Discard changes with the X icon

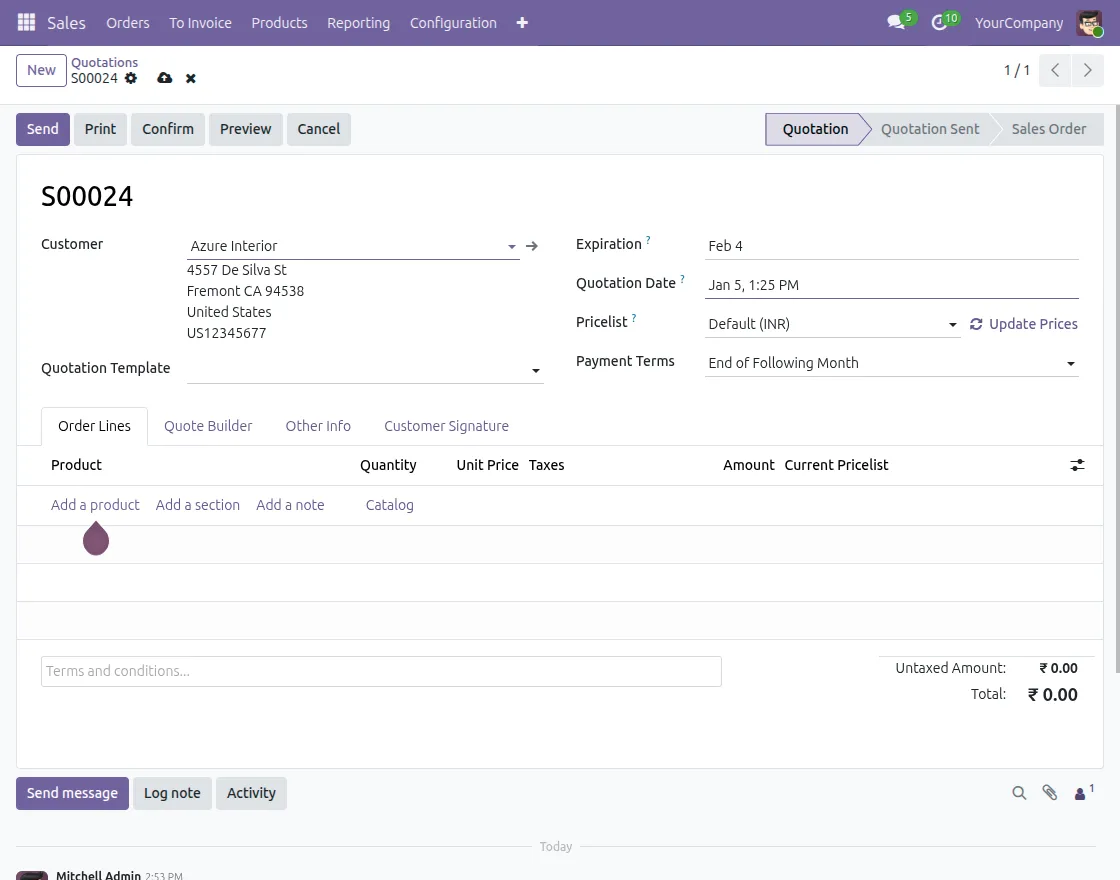191,78
